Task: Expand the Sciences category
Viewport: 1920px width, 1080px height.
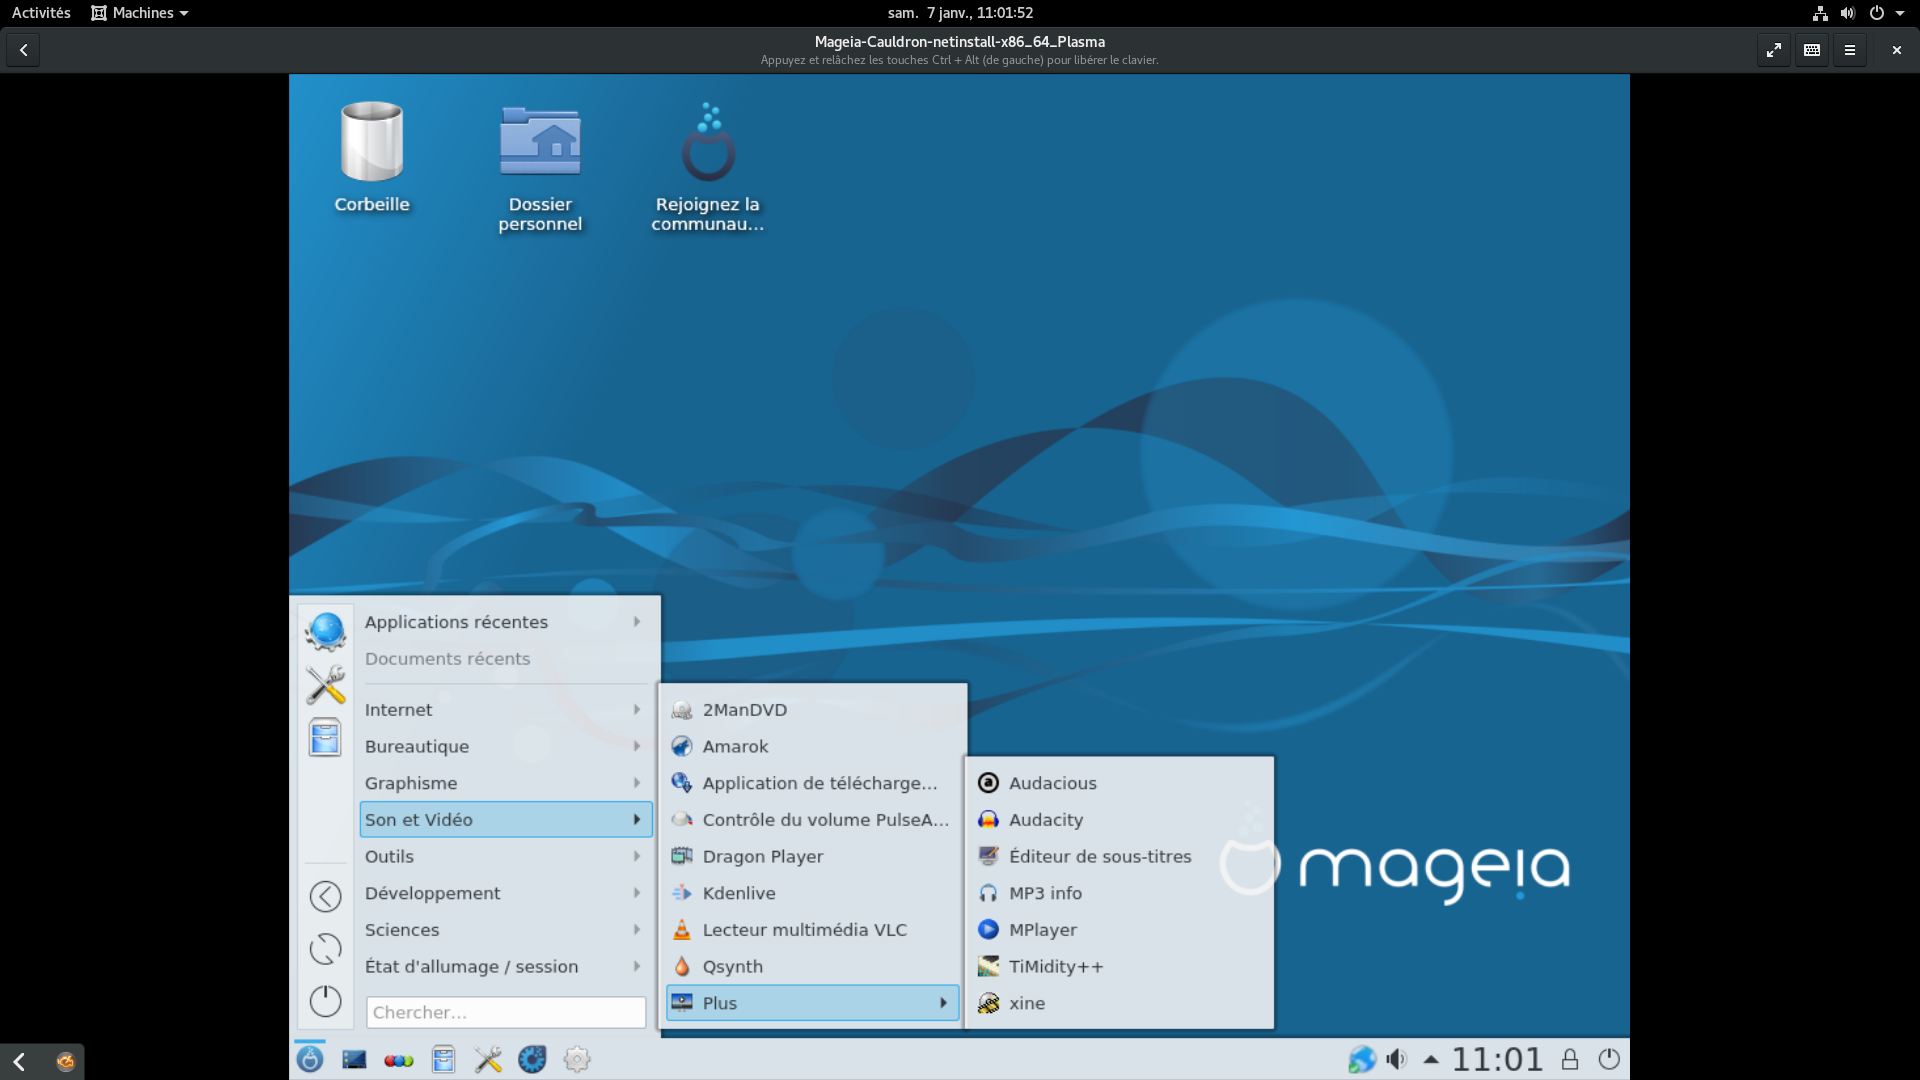Action: pos(505,930)
